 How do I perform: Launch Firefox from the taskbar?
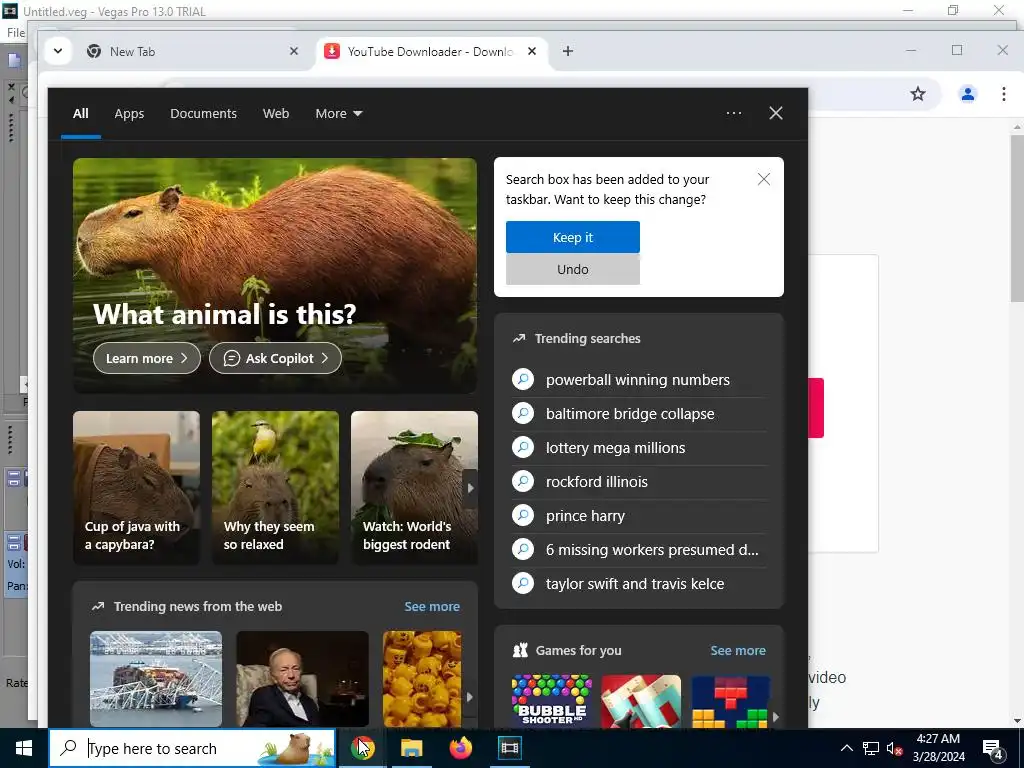pos(461,748)
